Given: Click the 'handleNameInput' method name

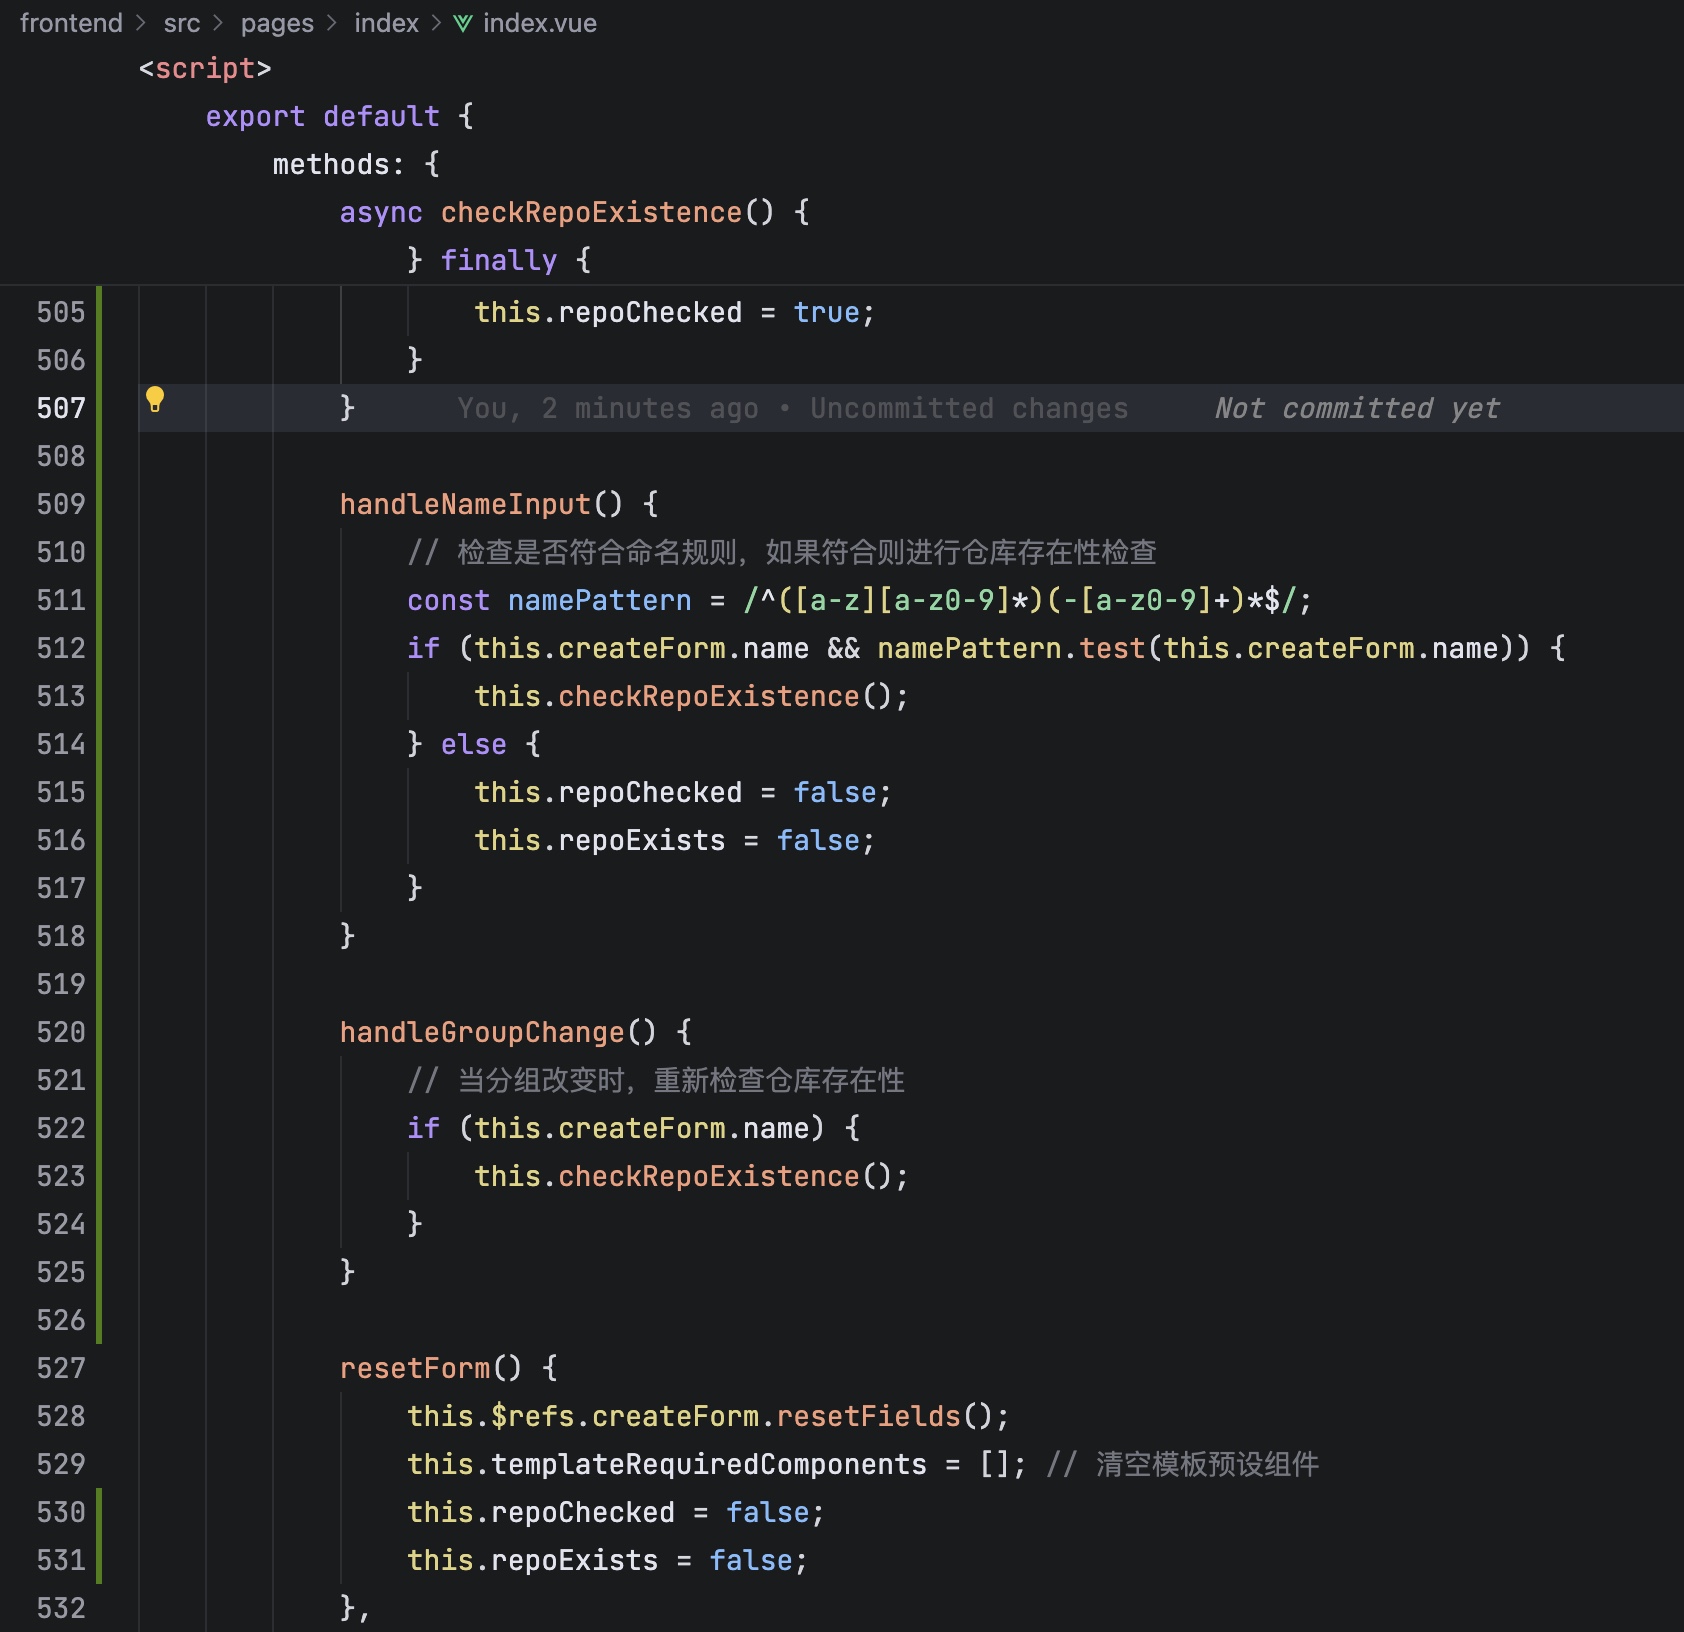Looking at the screenshot, I should pos(465,504).
